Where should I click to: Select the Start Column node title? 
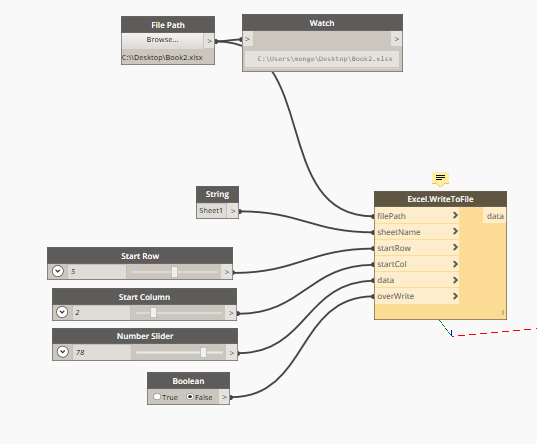coord(145,297)
